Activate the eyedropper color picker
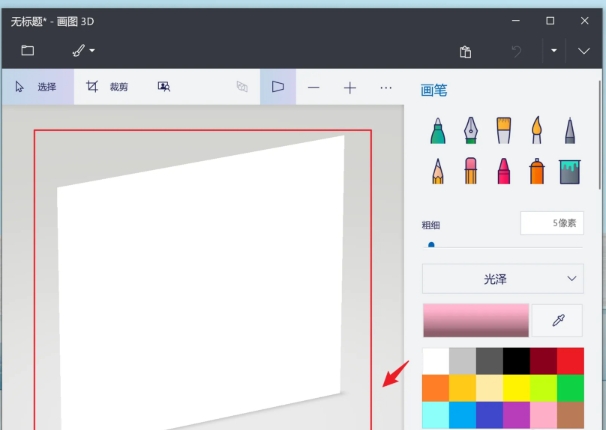This screenshot has height=430, width=606. [557, 320]
